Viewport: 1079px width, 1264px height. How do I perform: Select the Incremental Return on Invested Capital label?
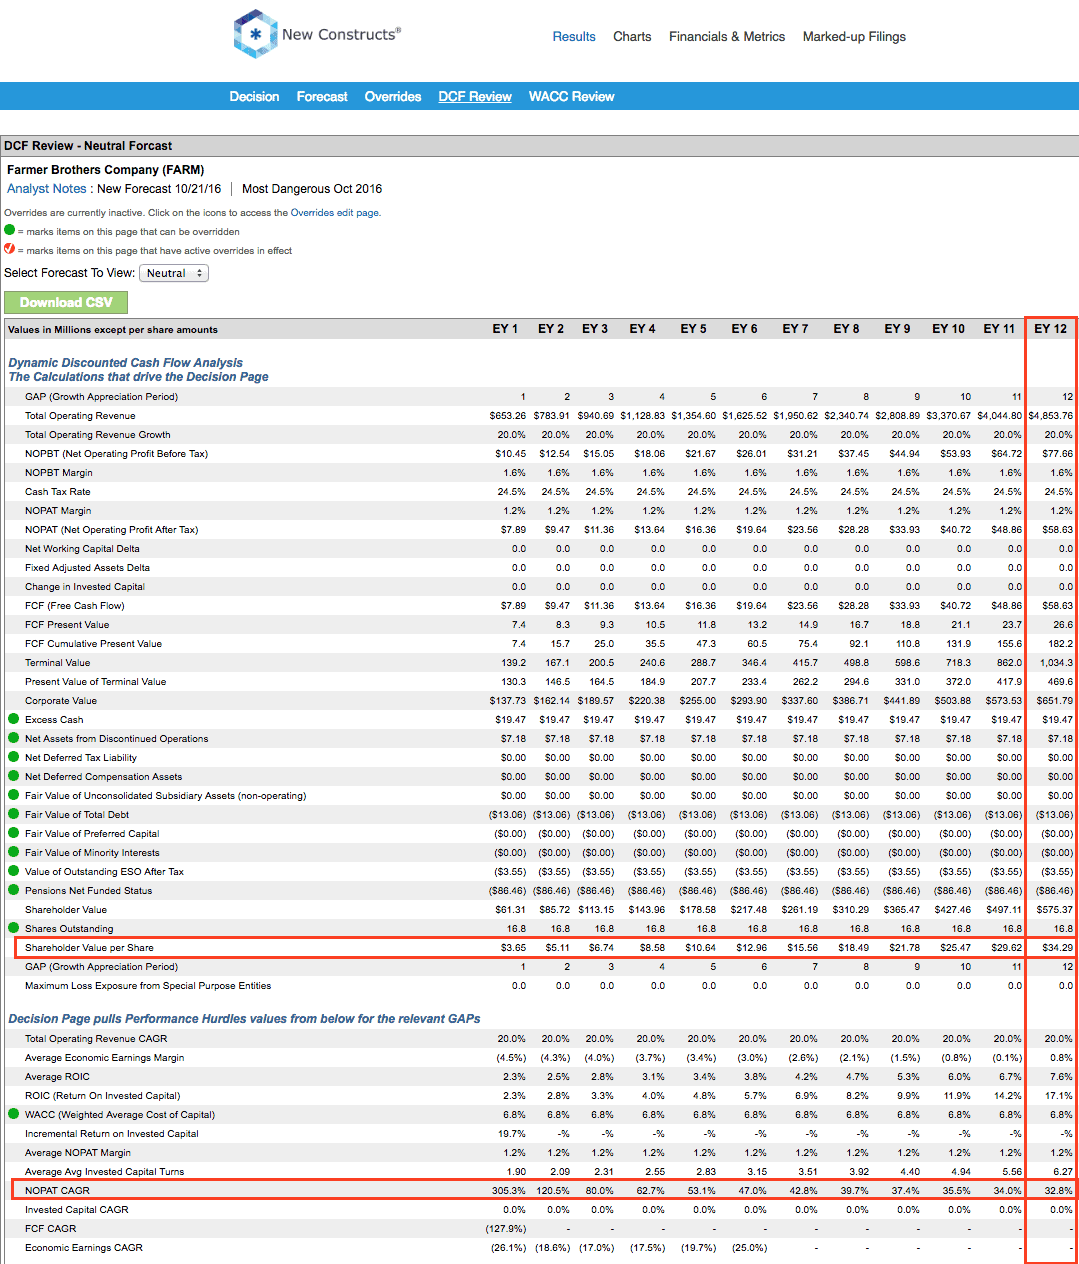point(112,1134)
